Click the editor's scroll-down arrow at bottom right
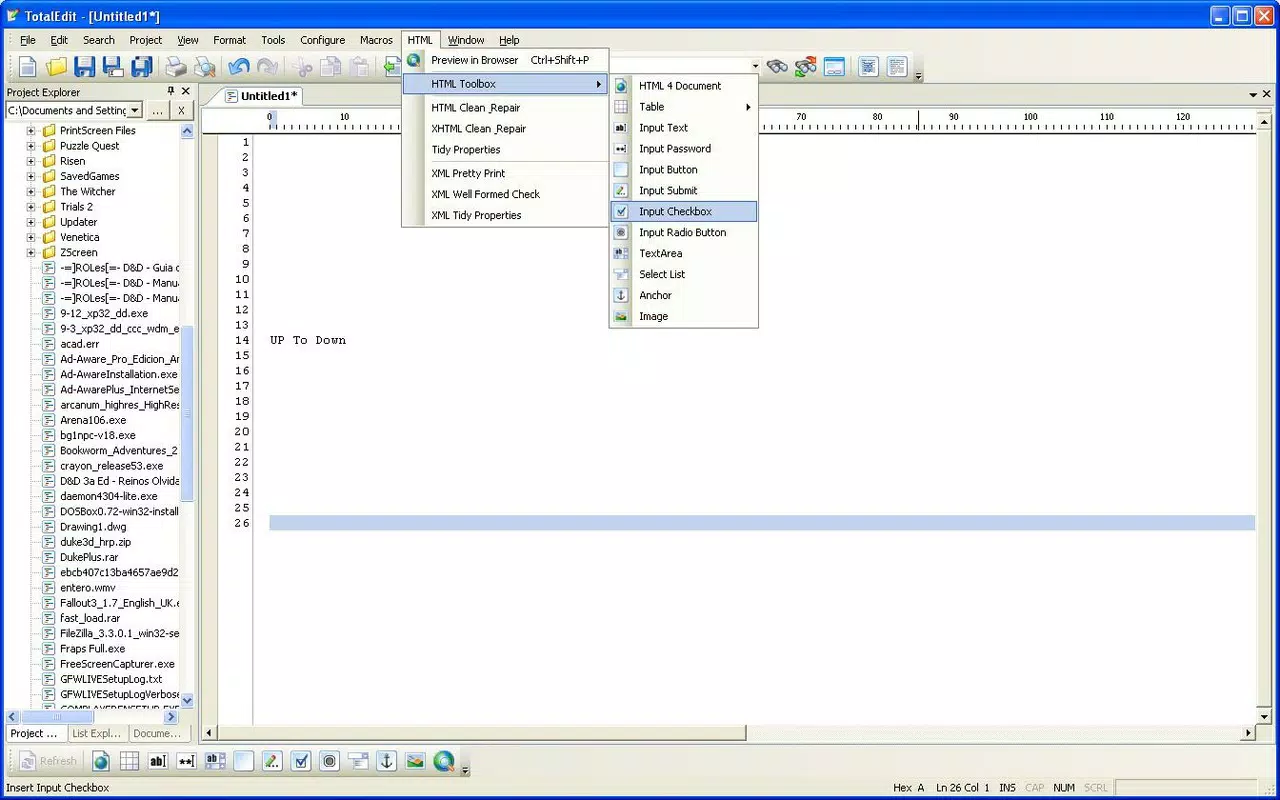The height and width of the screenshot is (800, 1280). pyautogui.click(x=1264, y=717)
